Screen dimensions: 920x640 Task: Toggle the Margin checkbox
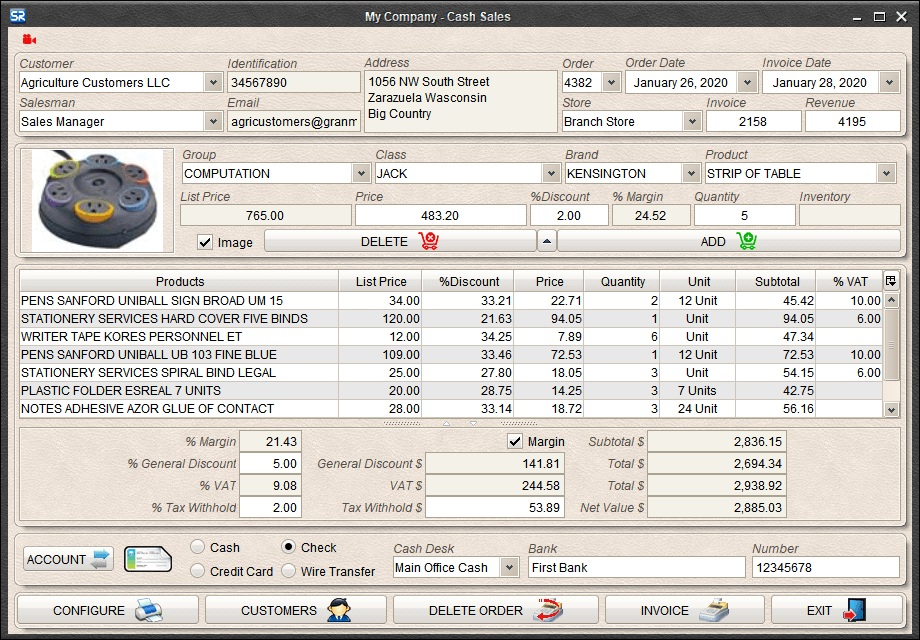tap(515, 441)
